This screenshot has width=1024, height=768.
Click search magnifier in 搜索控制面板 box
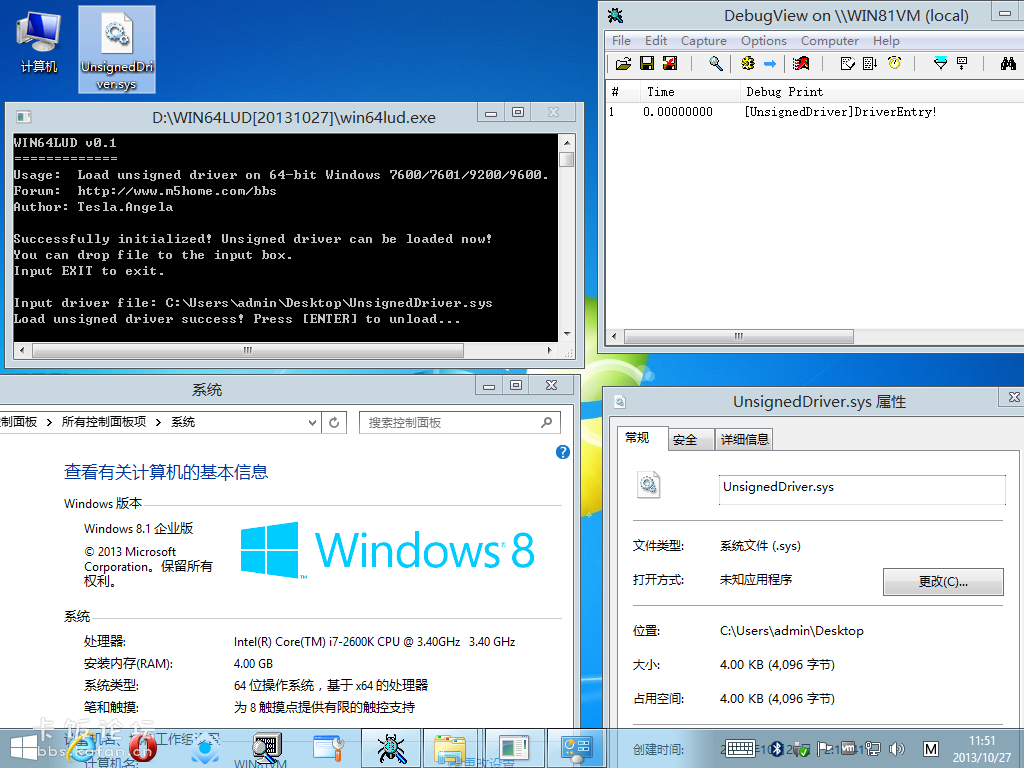coord(547,423)
